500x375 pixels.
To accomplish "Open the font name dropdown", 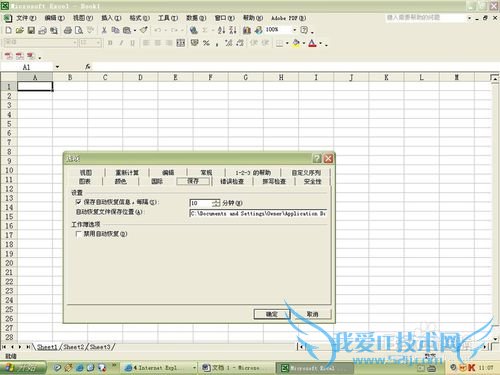I will point(75,43).
